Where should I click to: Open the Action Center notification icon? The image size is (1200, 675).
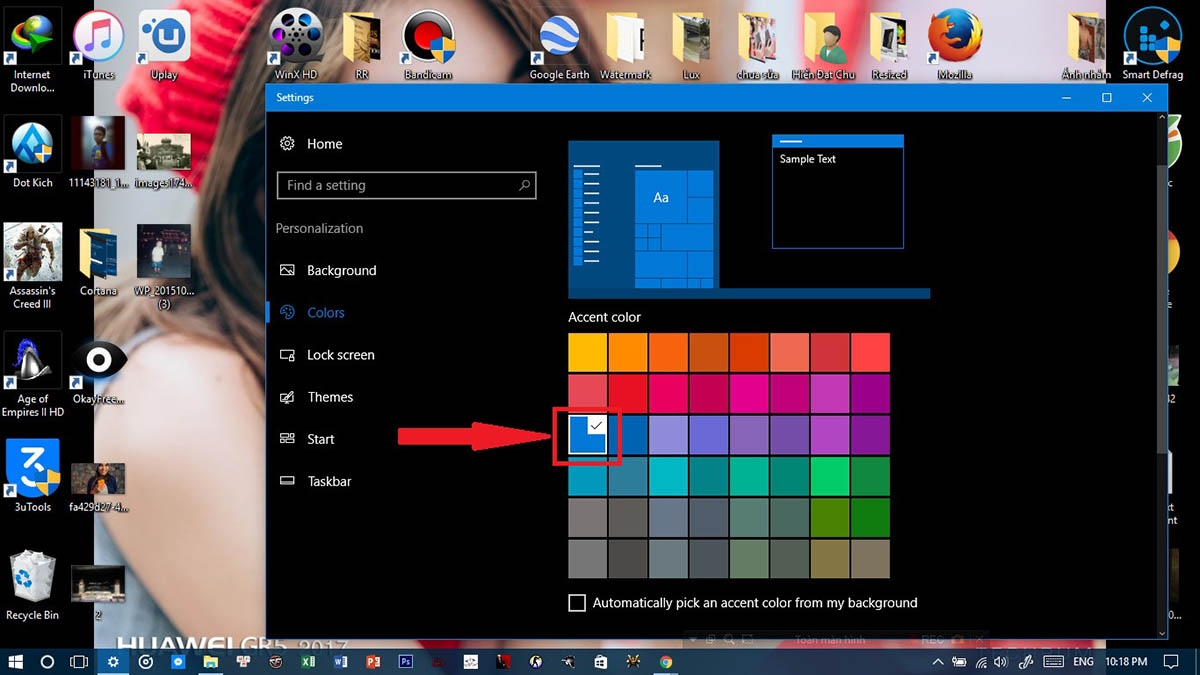pyautogui.click(x=1172, y=662)
